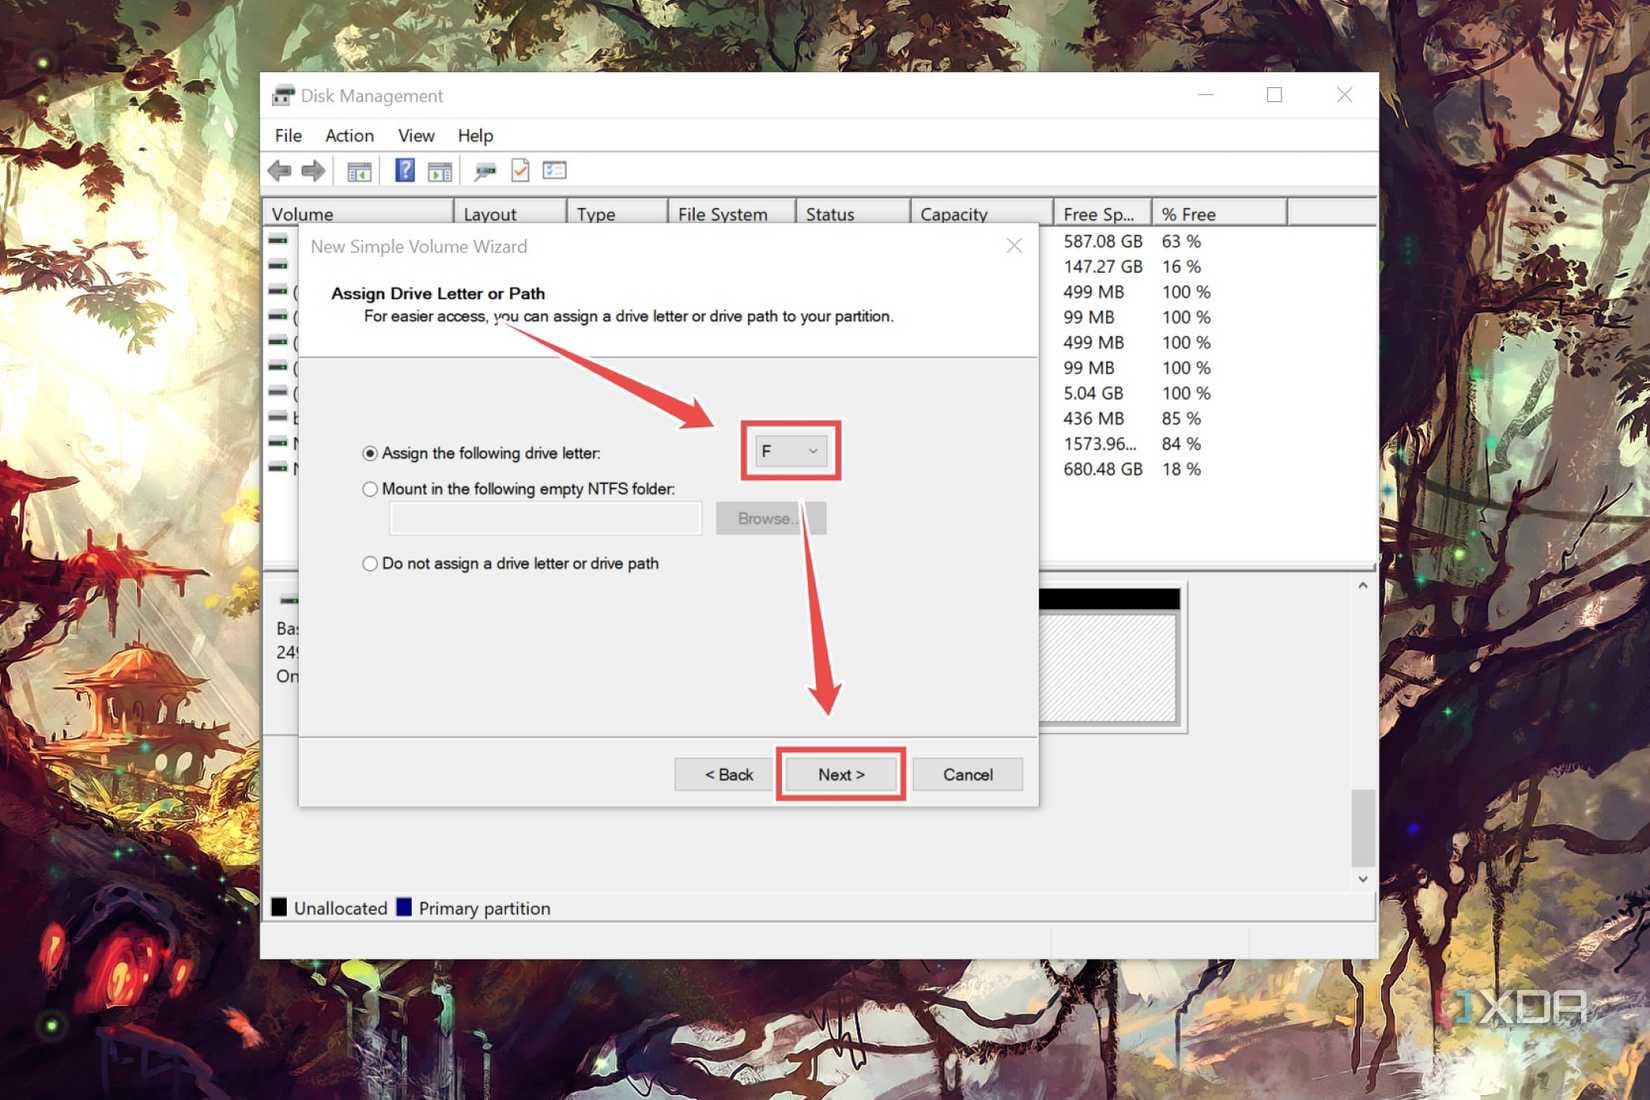
Task: Click the Properties checkmark toolbar icon
Action: (520, 170)
